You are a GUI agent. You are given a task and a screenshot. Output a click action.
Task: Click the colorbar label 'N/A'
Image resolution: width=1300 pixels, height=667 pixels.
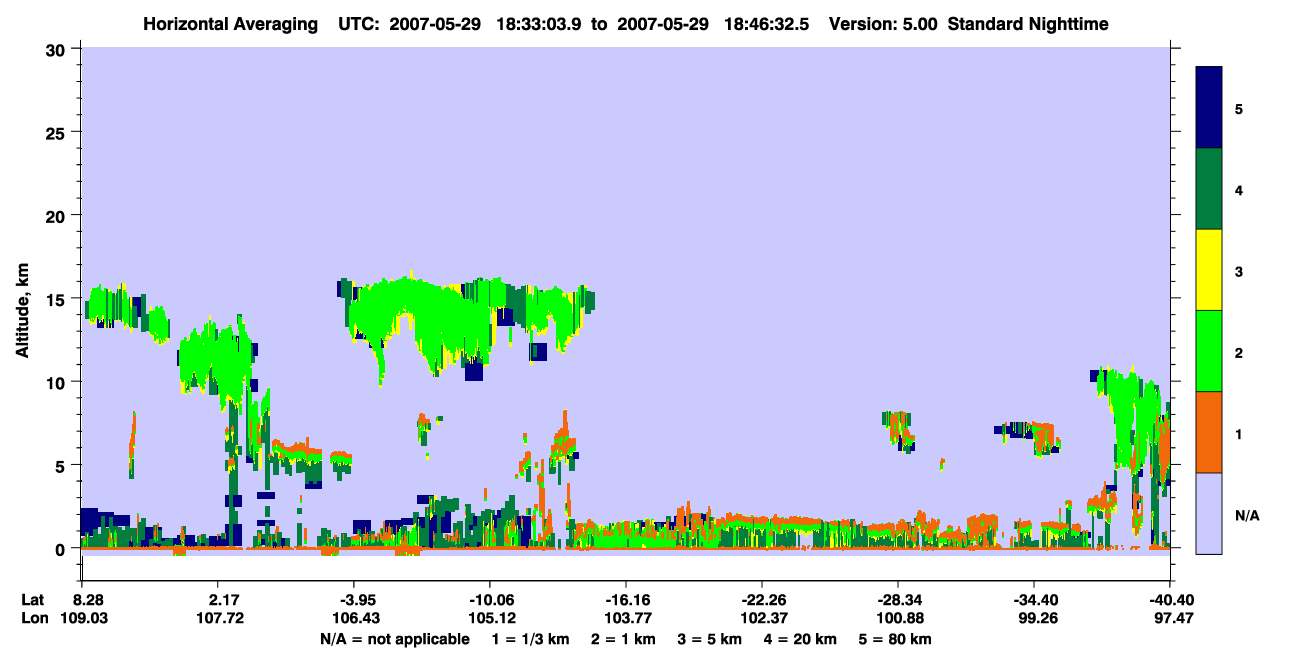tap(1247, 515)
